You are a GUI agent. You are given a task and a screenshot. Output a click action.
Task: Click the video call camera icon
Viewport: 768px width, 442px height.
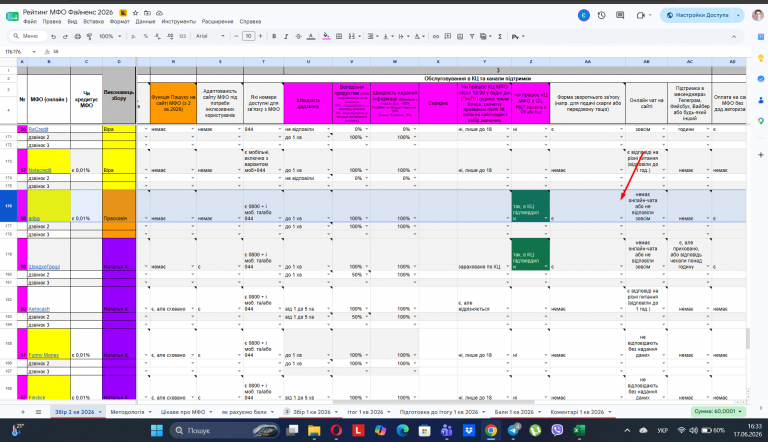[641, 15]
